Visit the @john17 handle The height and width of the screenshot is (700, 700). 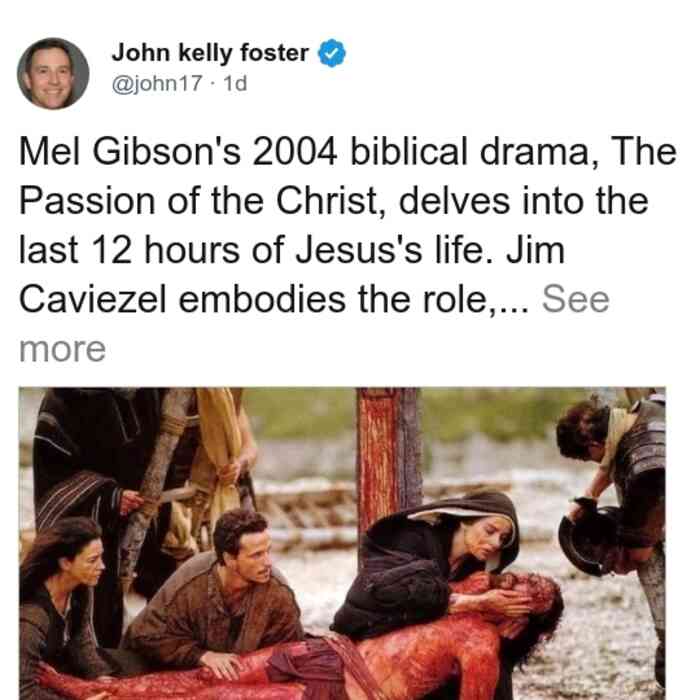pyautogui.click(x=157, y=83)
